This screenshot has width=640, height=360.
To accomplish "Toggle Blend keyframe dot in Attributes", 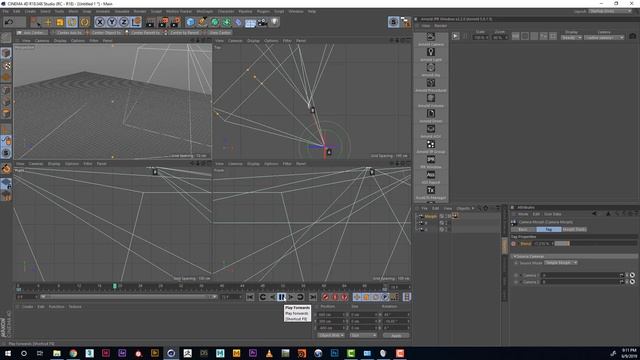I will [x=513, y=244].
